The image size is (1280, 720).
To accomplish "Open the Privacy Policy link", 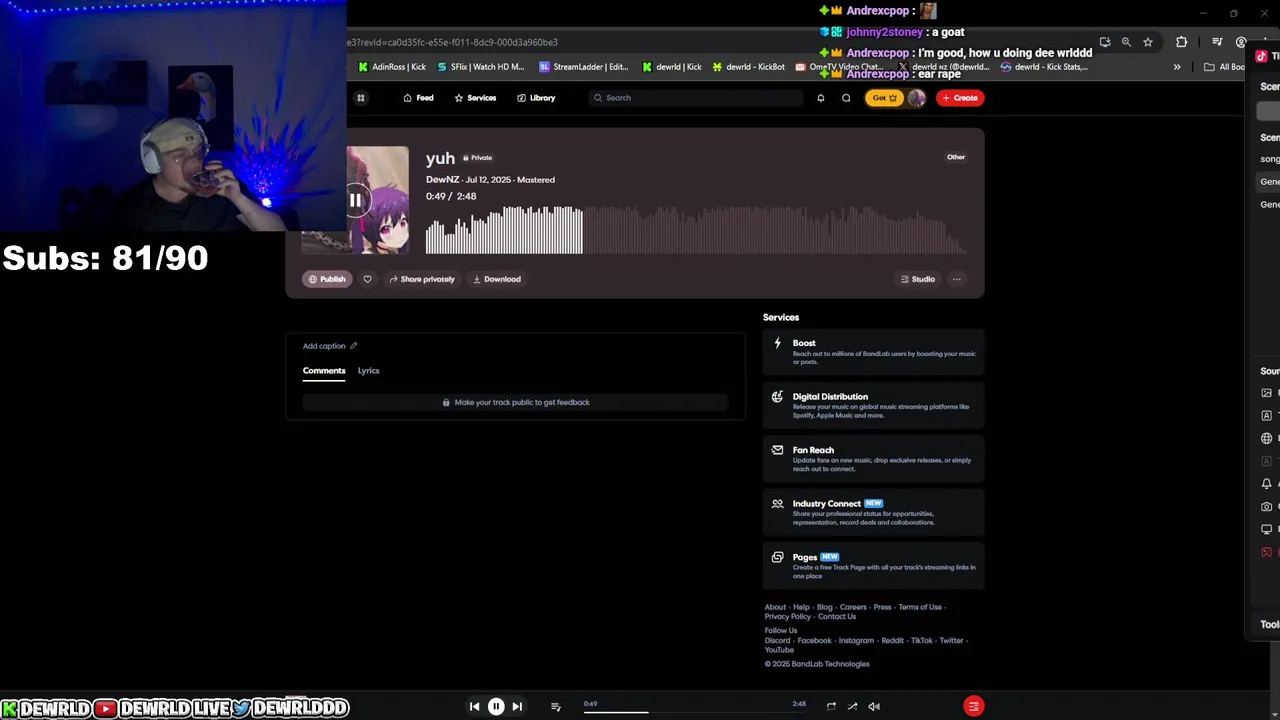I will pyautogui.click(x=788, y=617).
